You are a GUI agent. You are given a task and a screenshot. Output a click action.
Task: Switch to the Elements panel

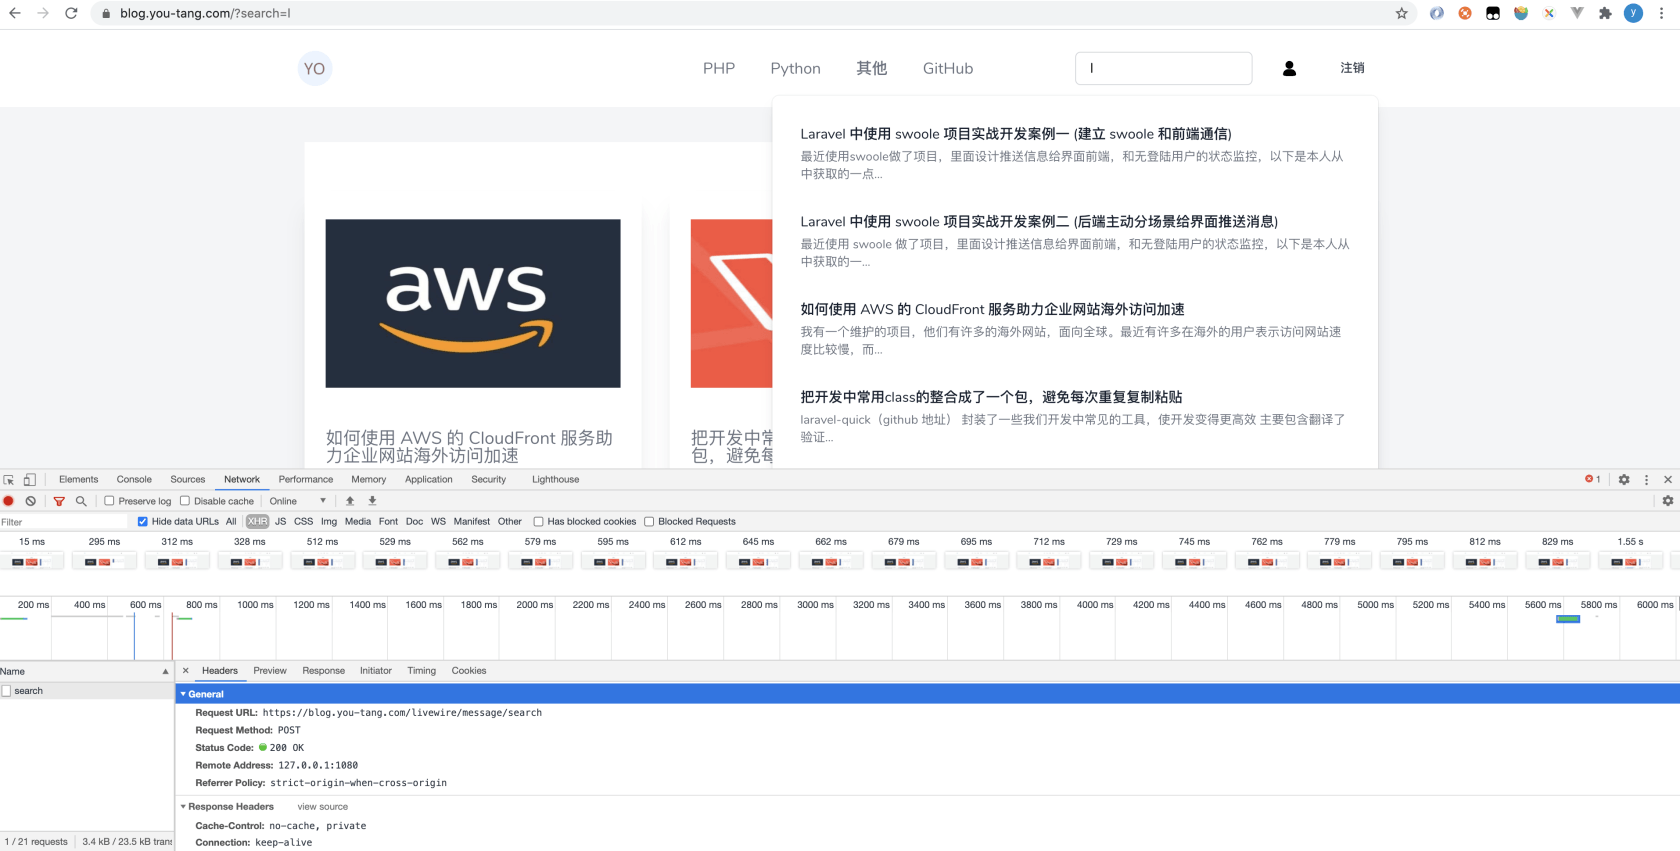coord(78,480)
